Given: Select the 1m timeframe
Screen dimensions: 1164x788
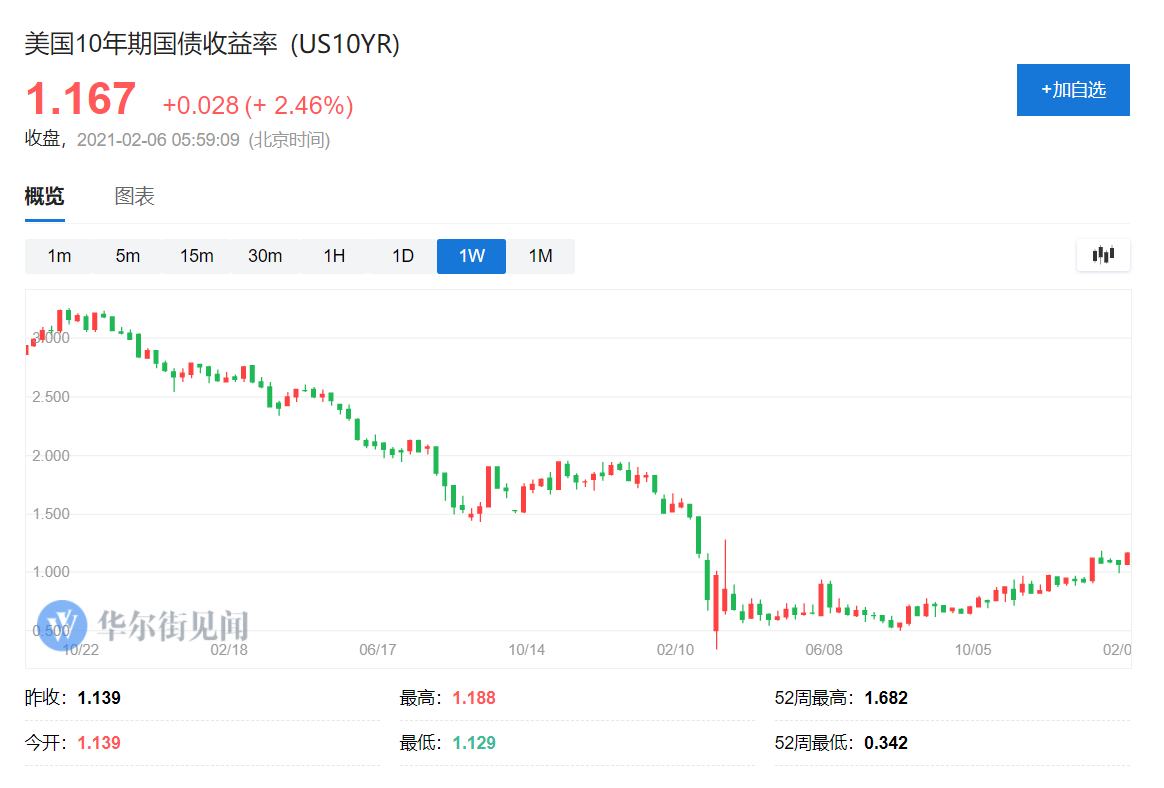Looking at the screenshot, I should click(x=58, y=256).
